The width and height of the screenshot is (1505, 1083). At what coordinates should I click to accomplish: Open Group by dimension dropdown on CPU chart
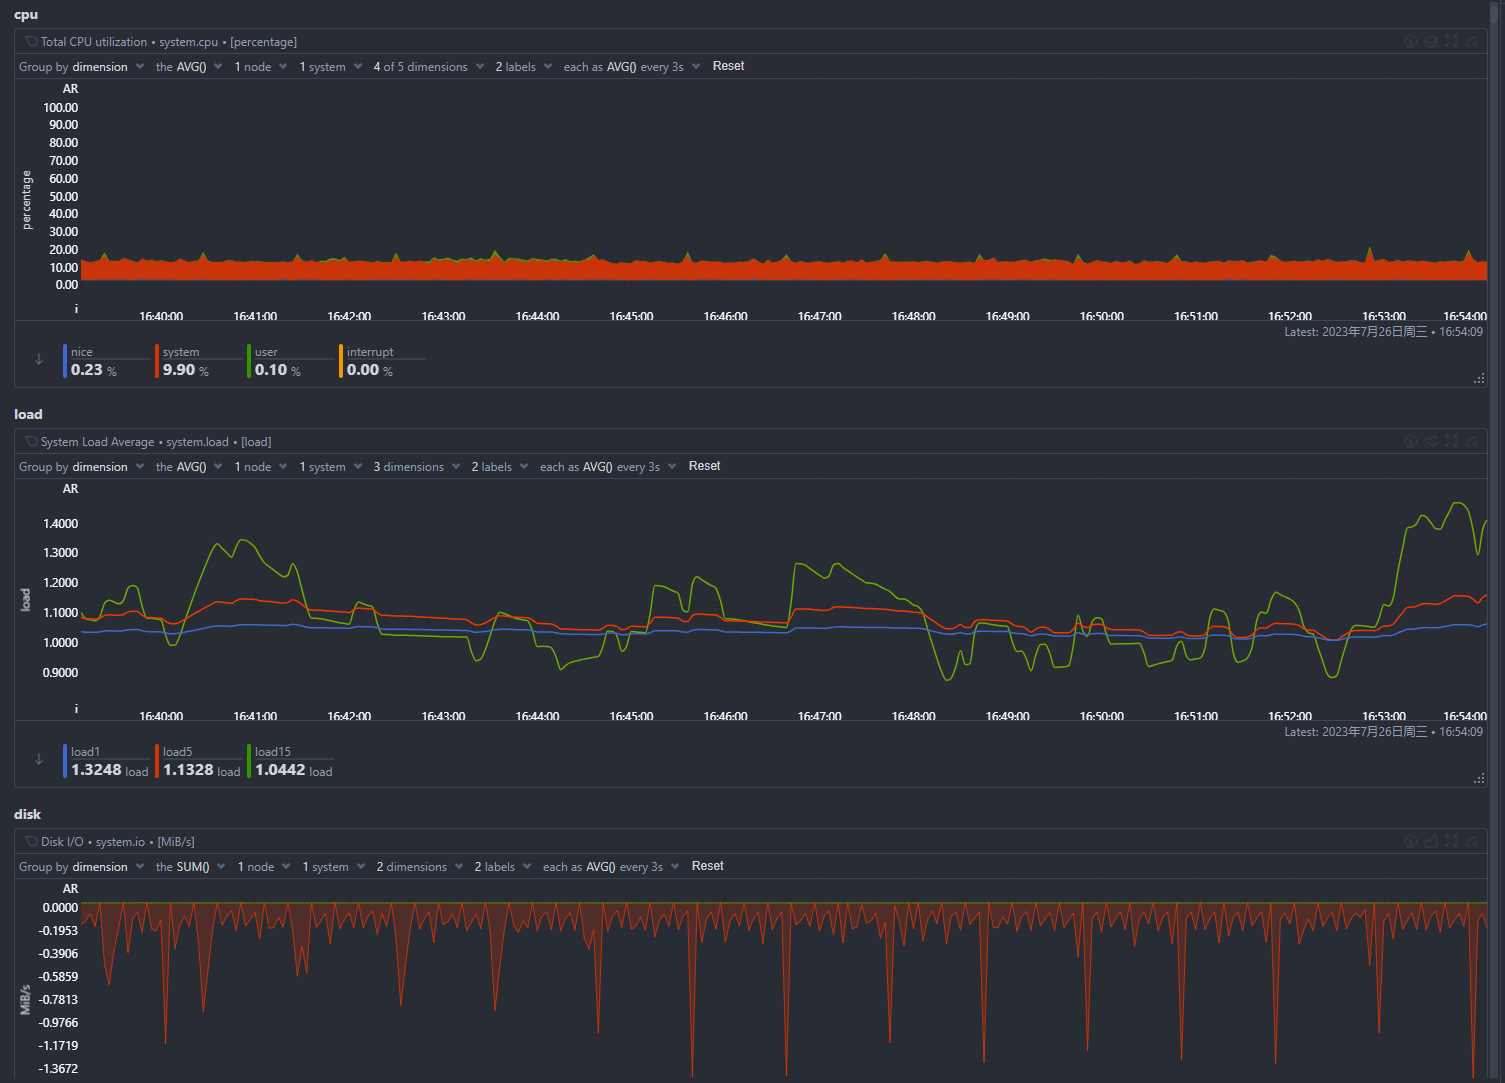[x=81, y=67]
